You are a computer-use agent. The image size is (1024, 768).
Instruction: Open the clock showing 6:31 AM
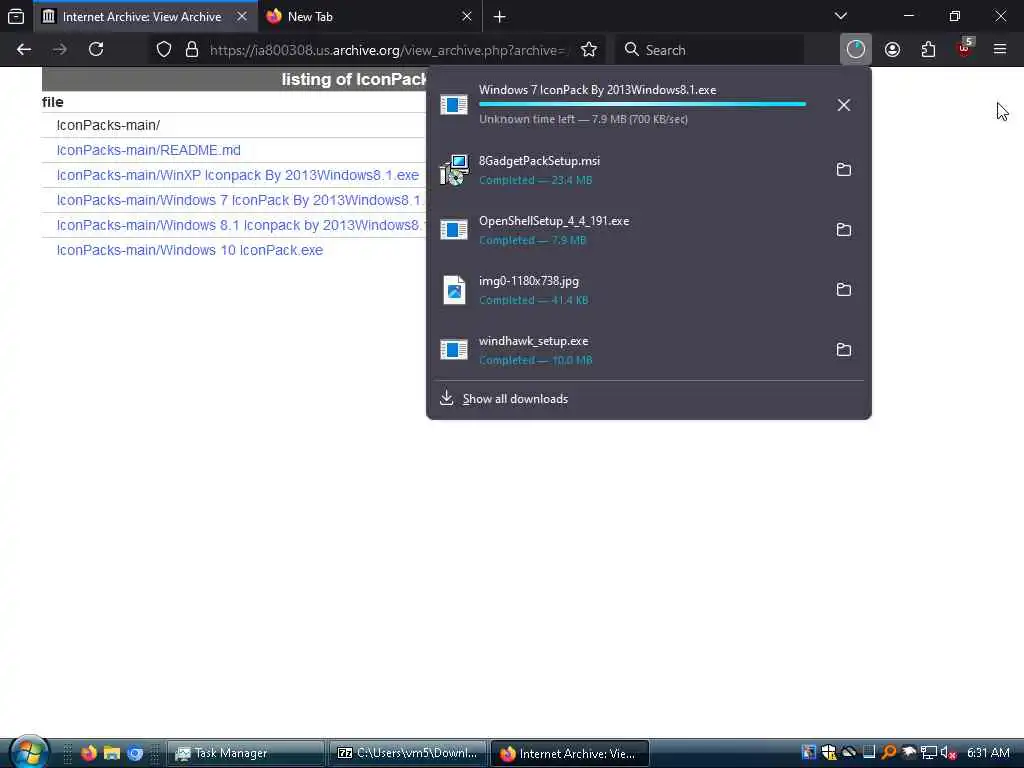pyautogui.click(x=988, y=753)
